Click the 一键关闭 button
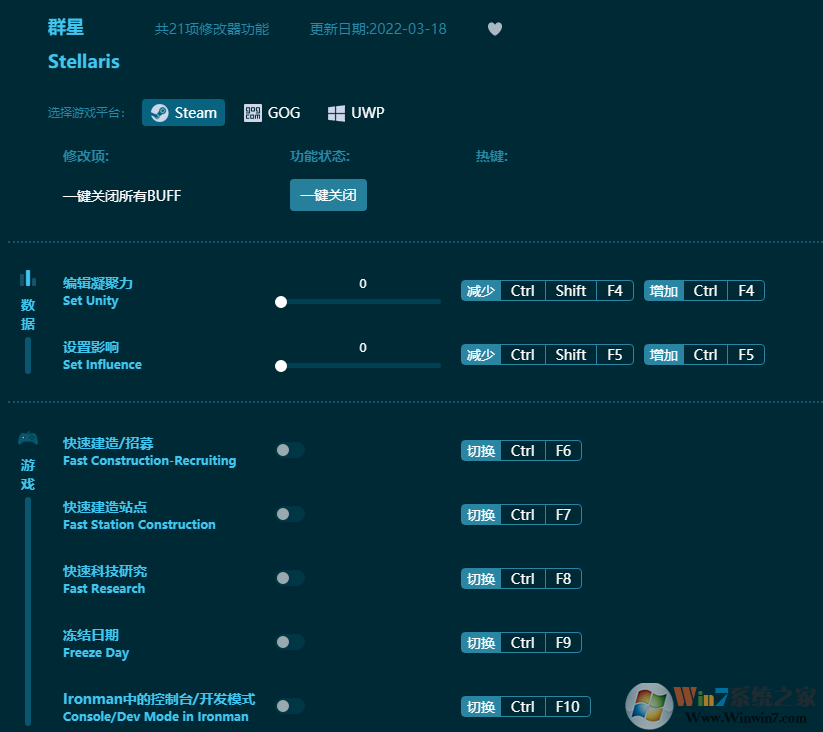823x732 pixels. pyautogui.click(x=328, y=195)
